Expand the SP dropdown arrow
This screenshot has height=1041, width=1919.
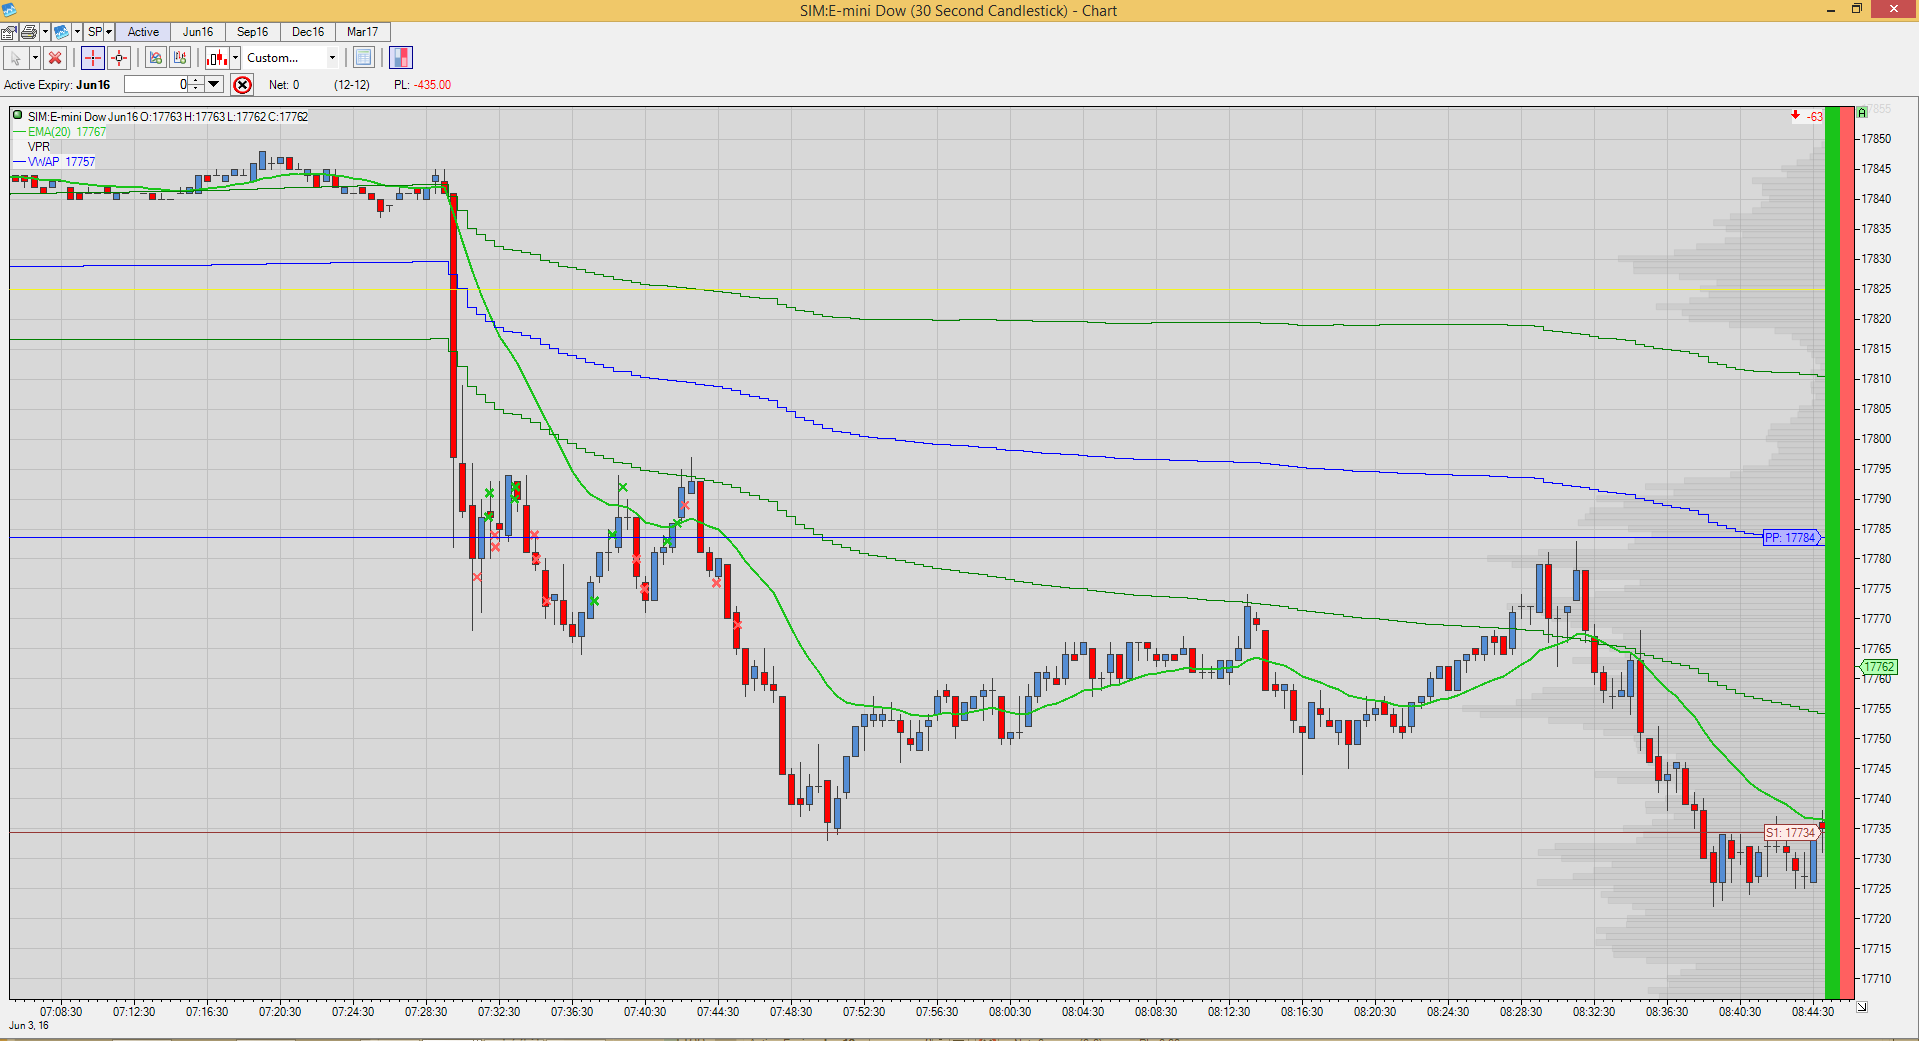click(109, 32)
